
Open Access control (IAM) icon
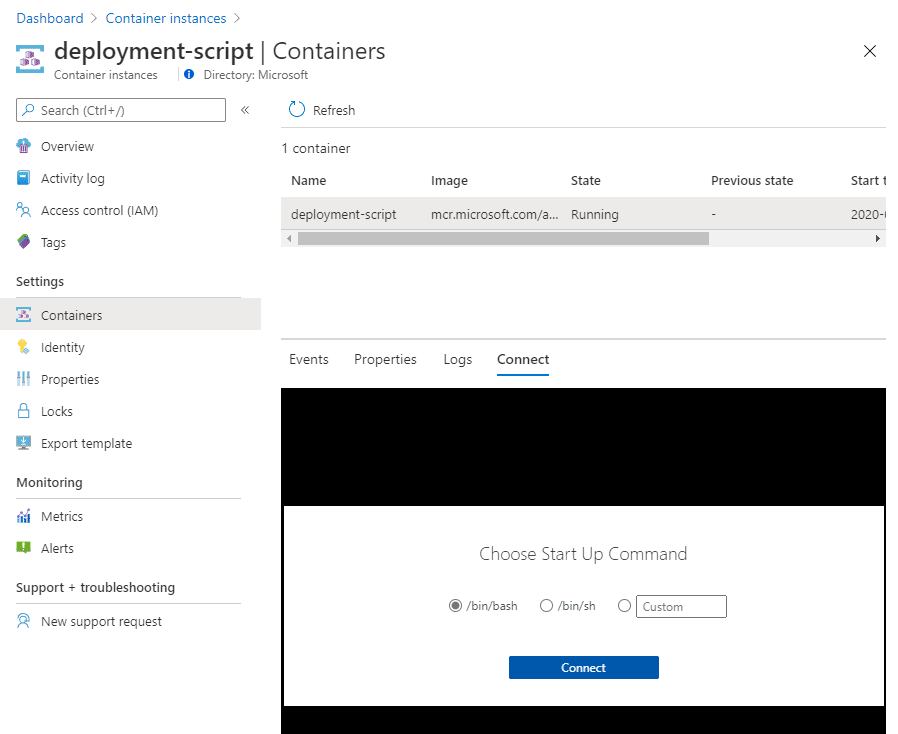[23, 210]
